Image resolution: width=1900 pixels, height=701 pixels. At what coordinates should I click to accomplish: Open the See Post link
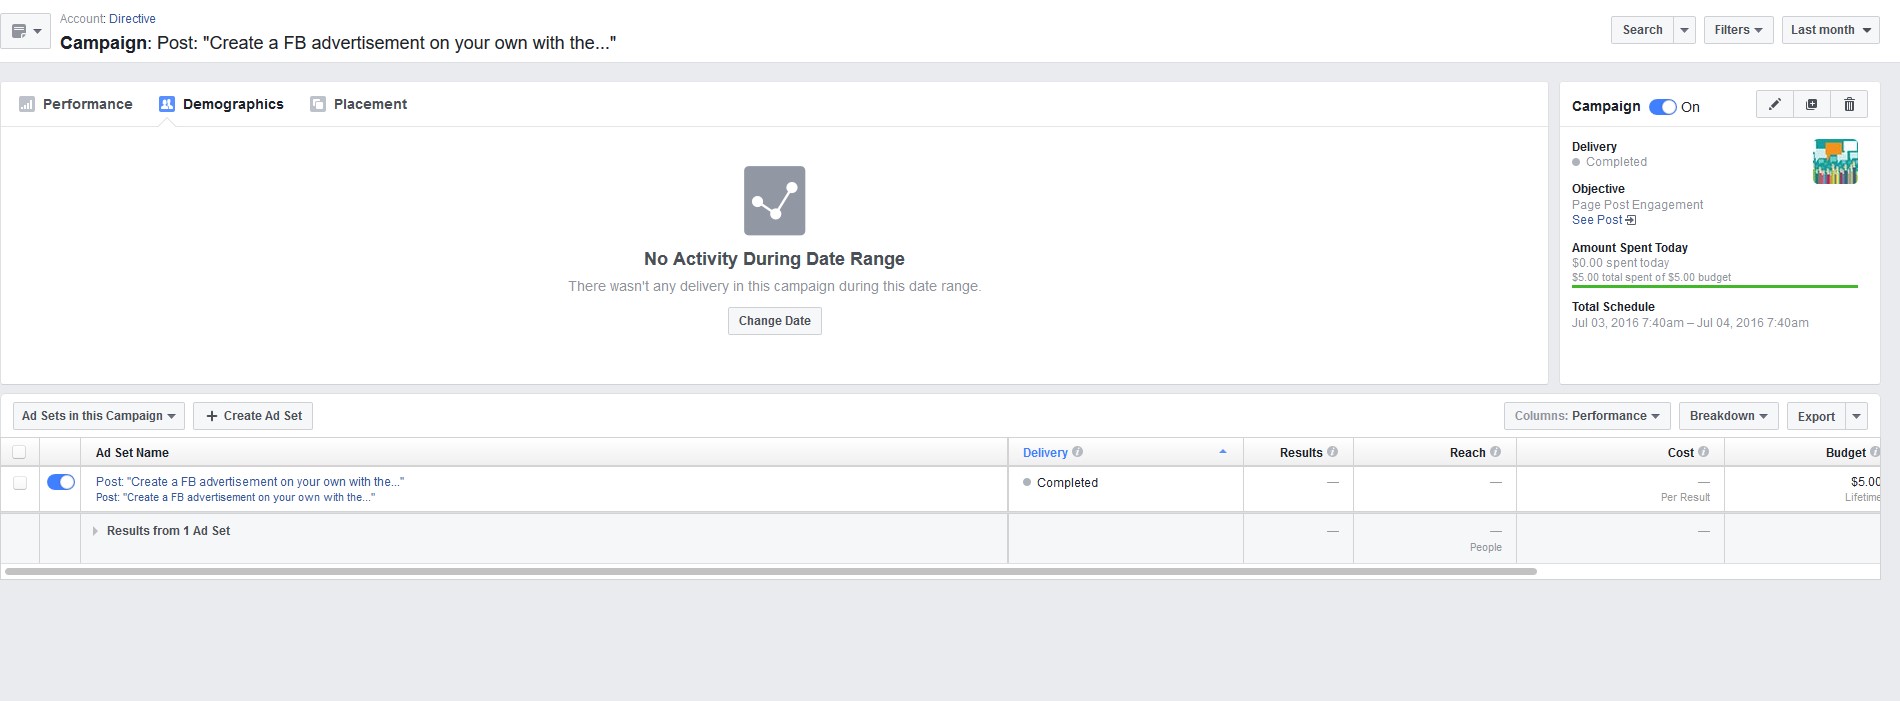click(x=1603, y=220)
